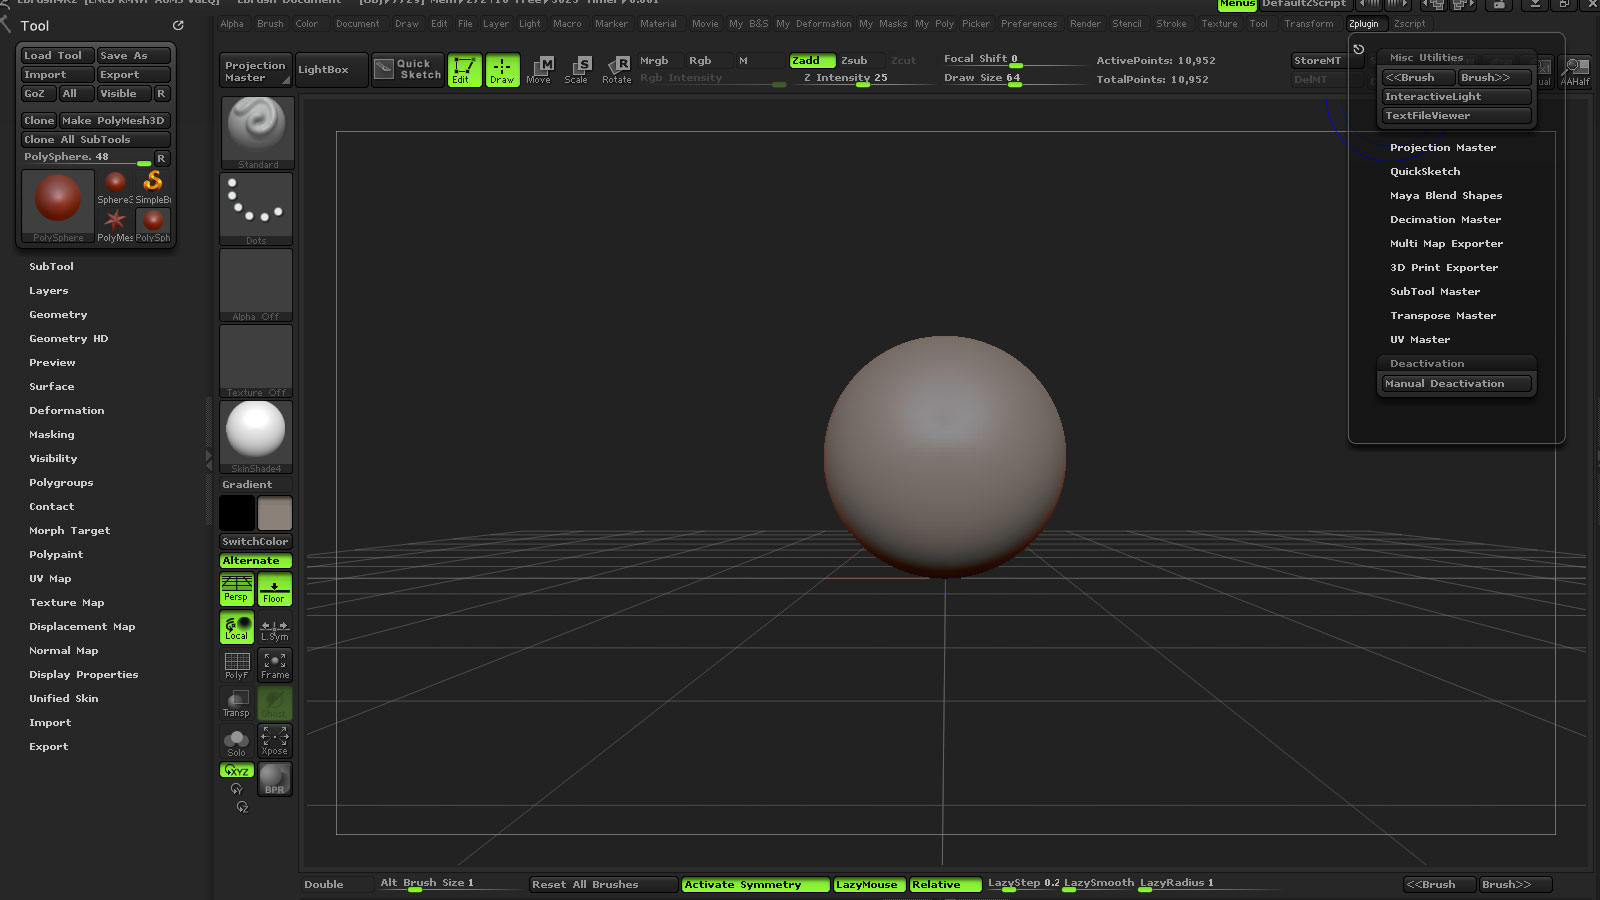Click the Frame view icon
Viewport: 1600px width, 900px height.
(x=275, y=665)
